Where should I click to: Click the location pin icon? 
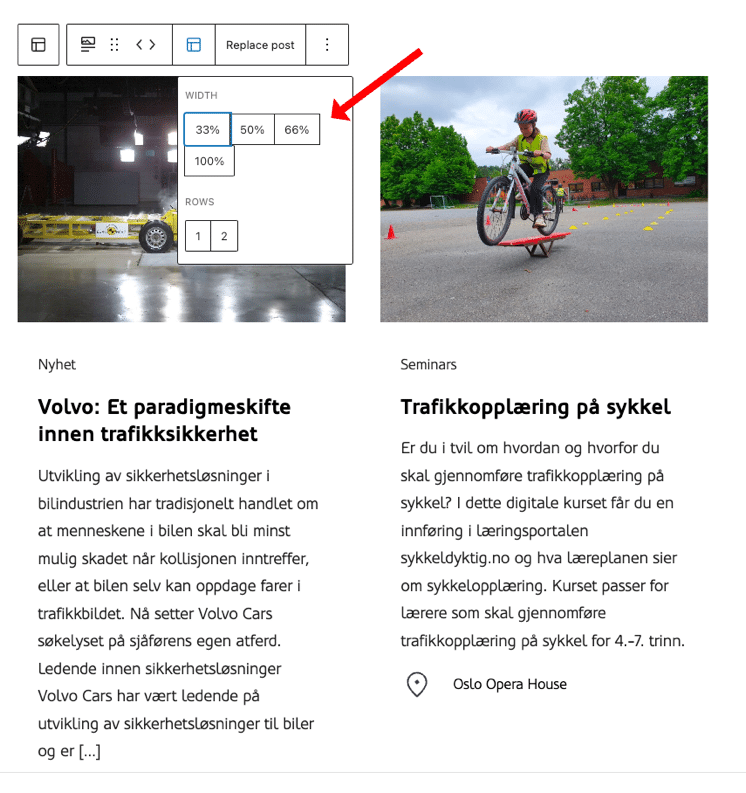[417, 684]
